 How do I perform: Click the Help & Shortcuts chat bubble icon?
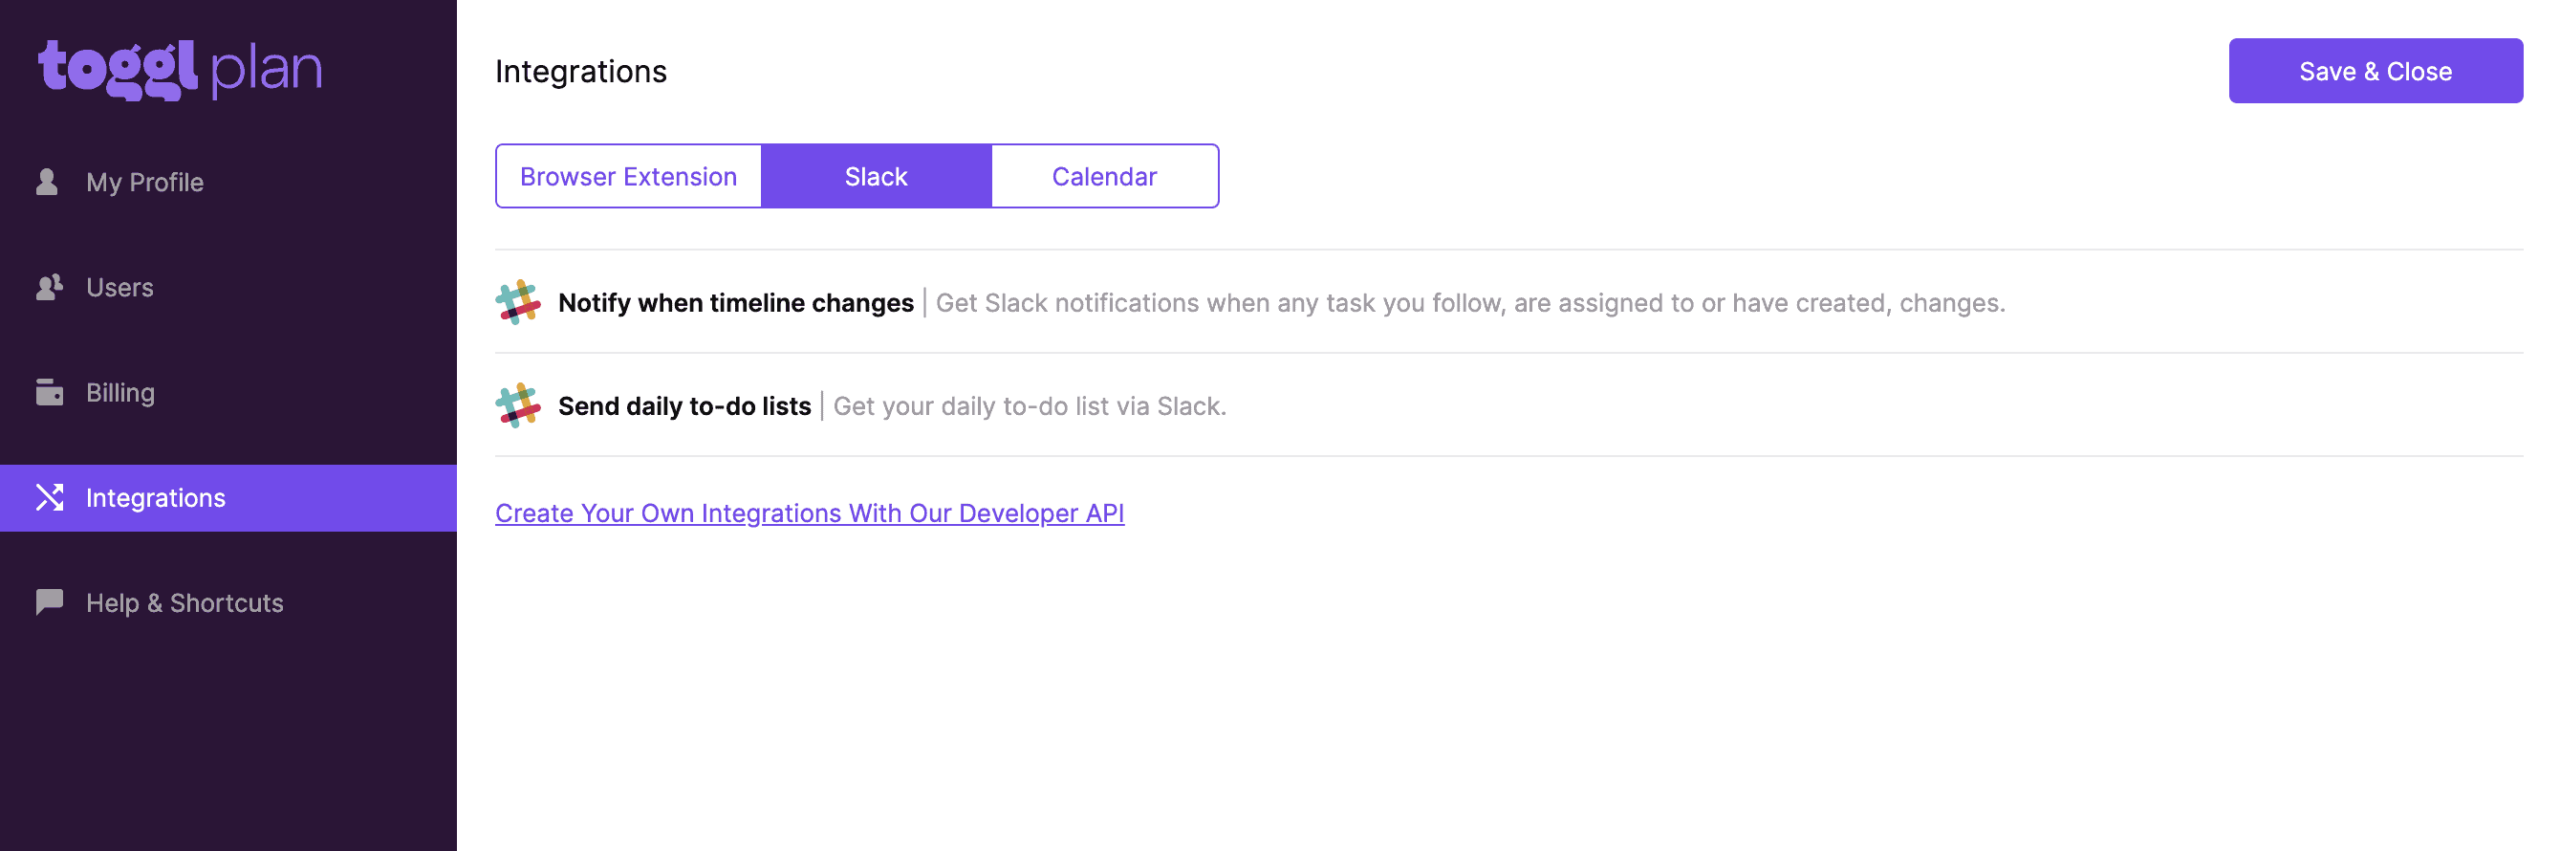(49, 602)
